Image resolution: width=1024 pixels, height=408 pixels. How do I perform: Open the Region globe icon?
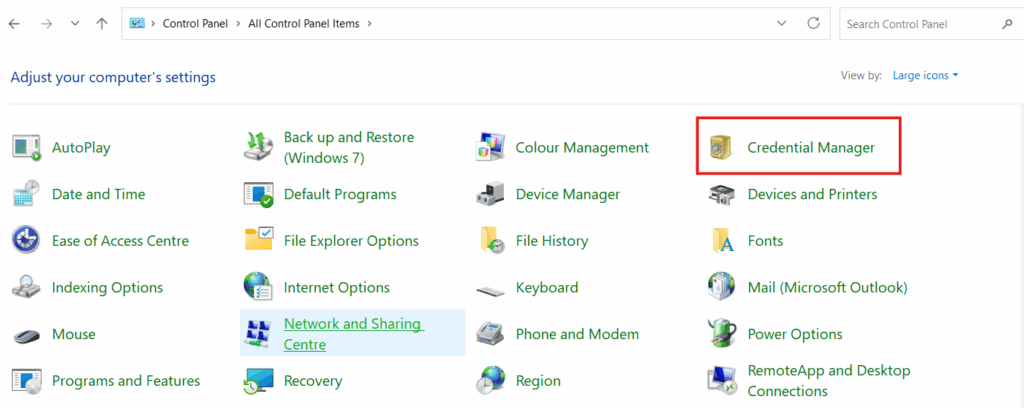pyautogui.click(x=490, y=381)
